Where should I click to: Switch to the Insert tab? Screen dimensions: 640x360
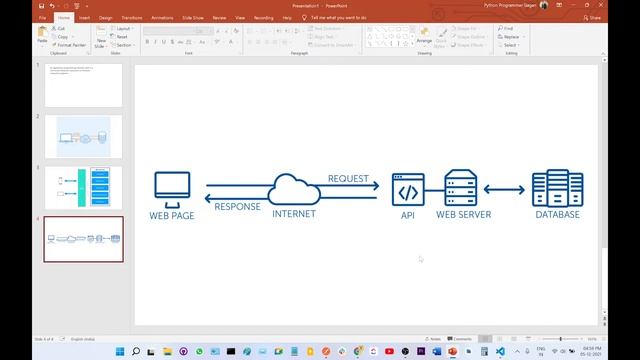coord(84,18)
